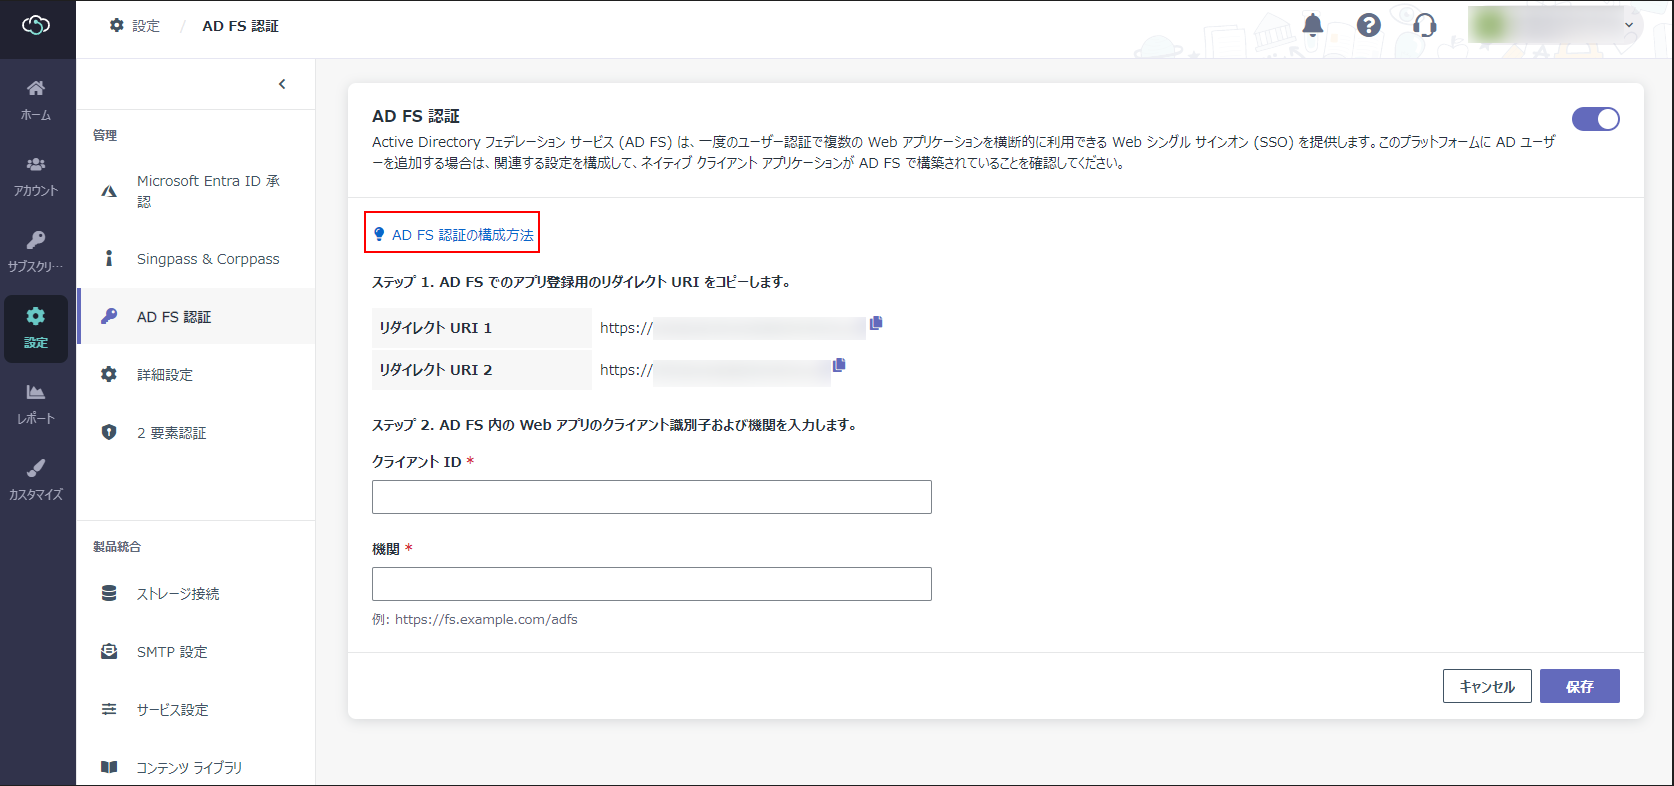Open ストレージ接続 menu item
The width and height of the screenshot is (1674, 786).
pos(196,594)
